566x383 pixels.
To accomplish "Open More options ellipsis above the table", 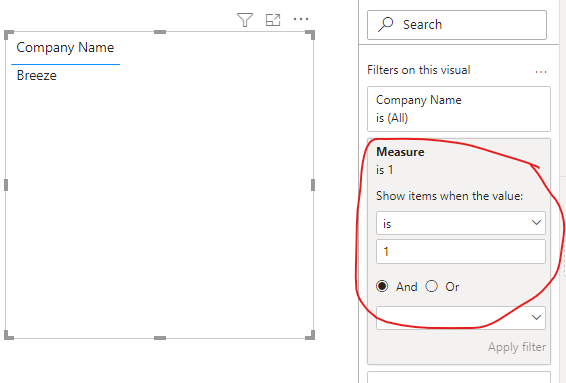I will coord(301,19).
